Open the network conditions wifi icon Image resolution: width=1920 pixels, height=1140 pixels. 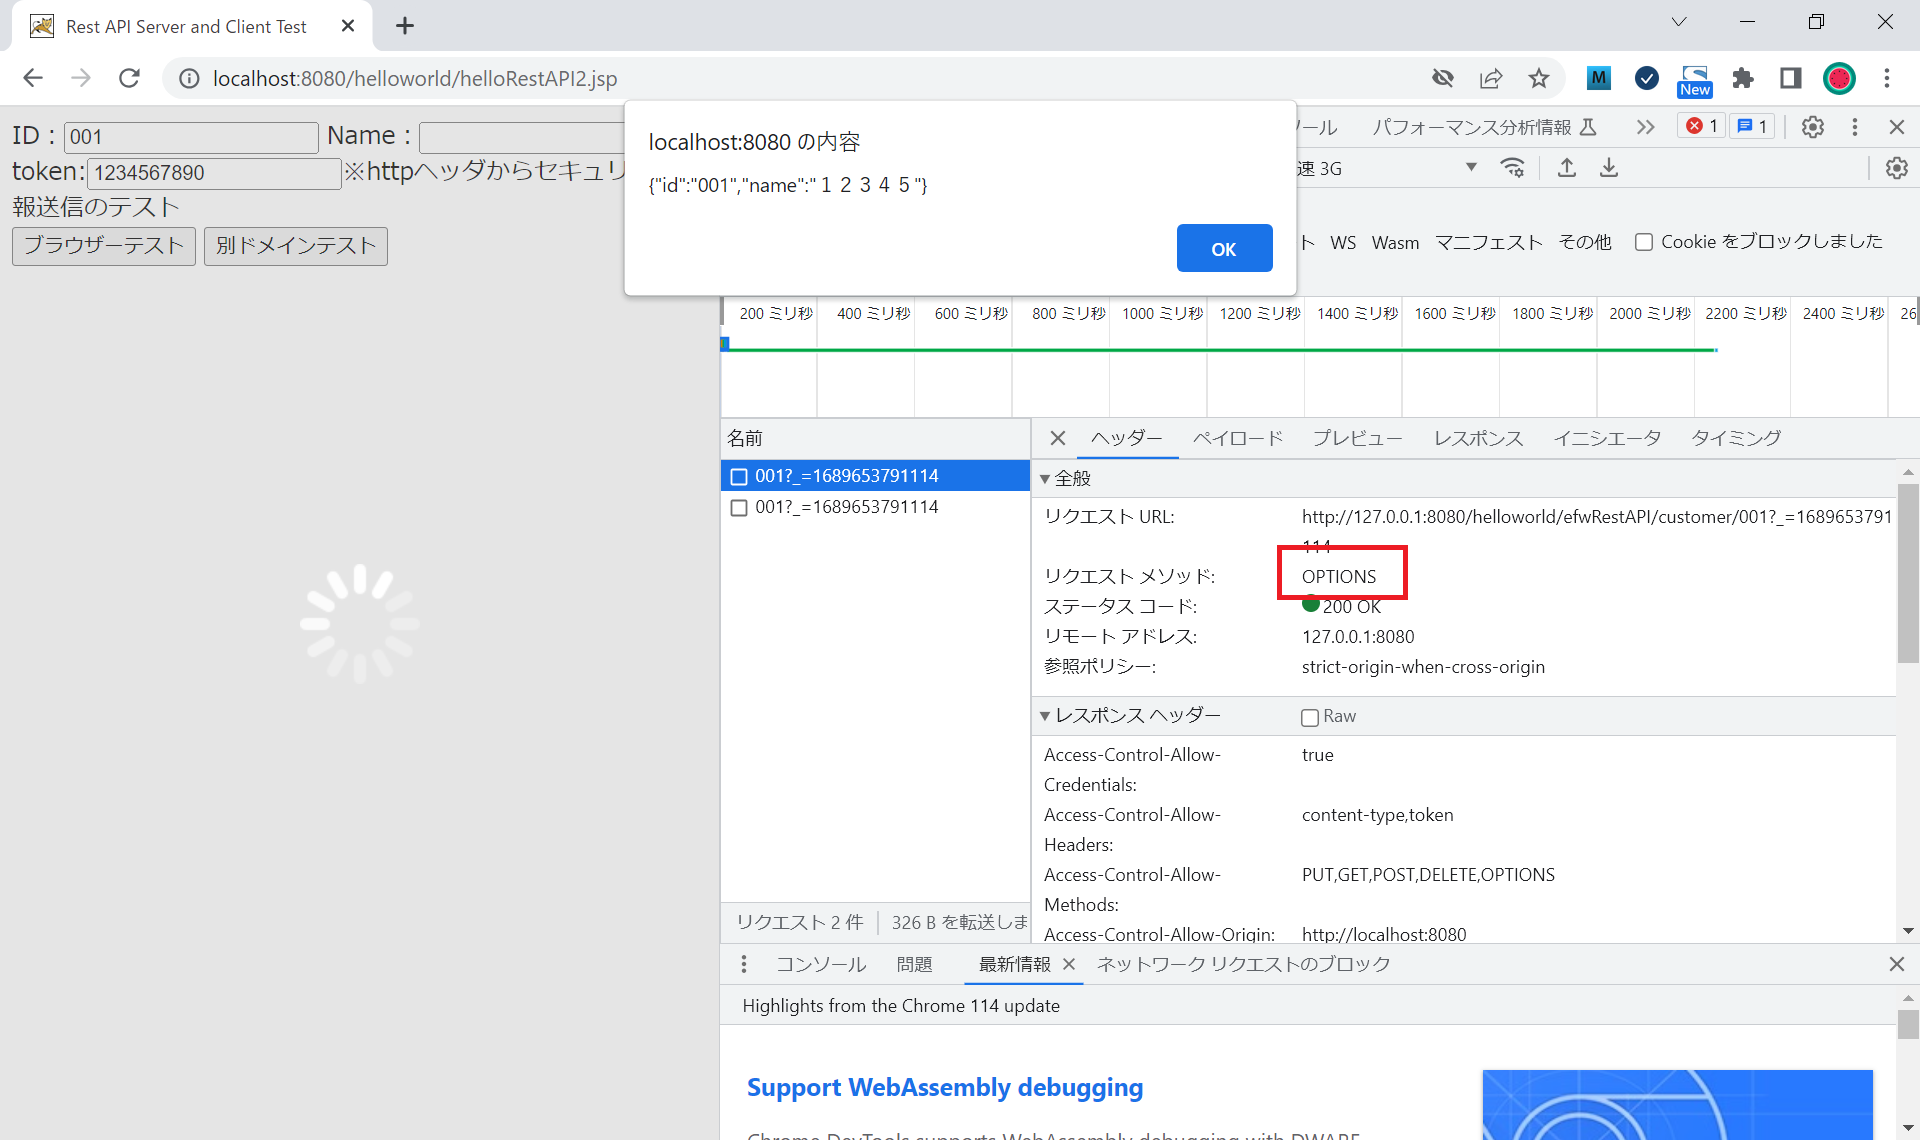click(x=1513, y=168)
